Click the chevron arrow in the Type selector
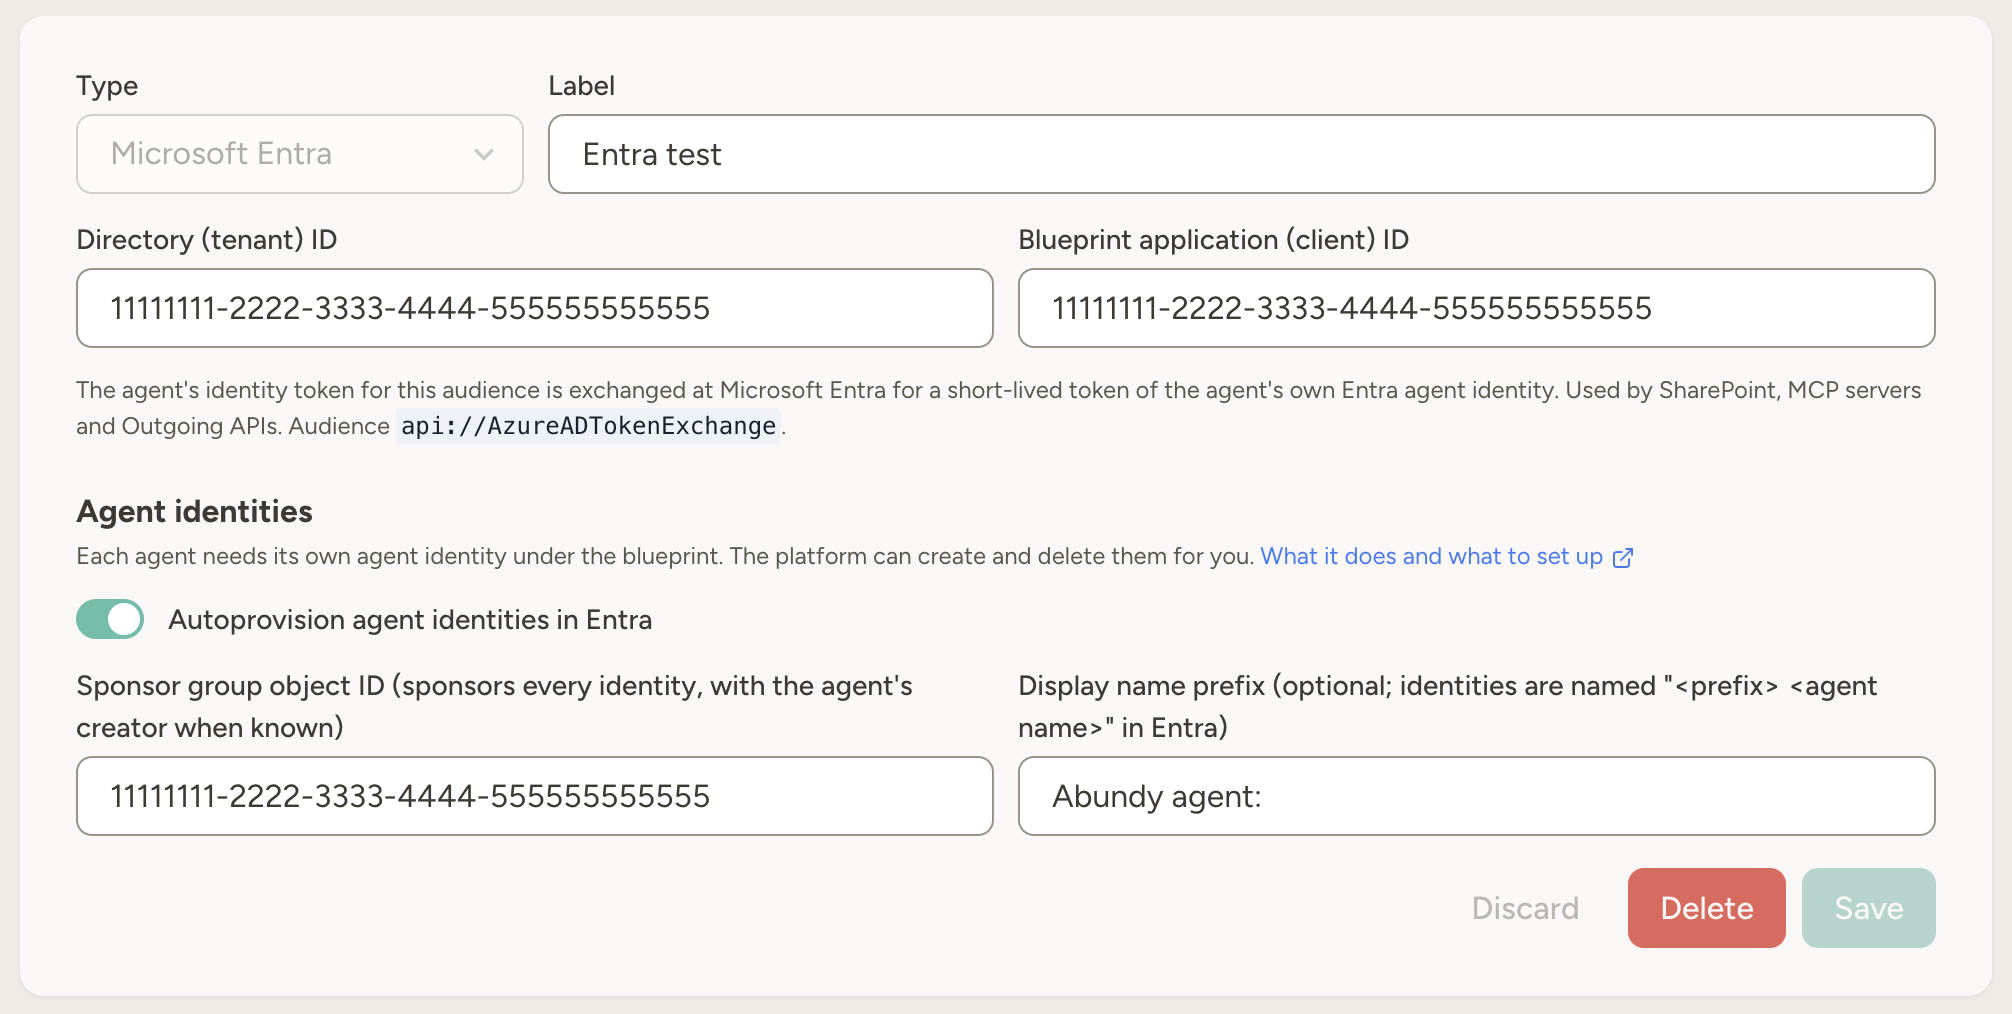 tap(484, 155)
